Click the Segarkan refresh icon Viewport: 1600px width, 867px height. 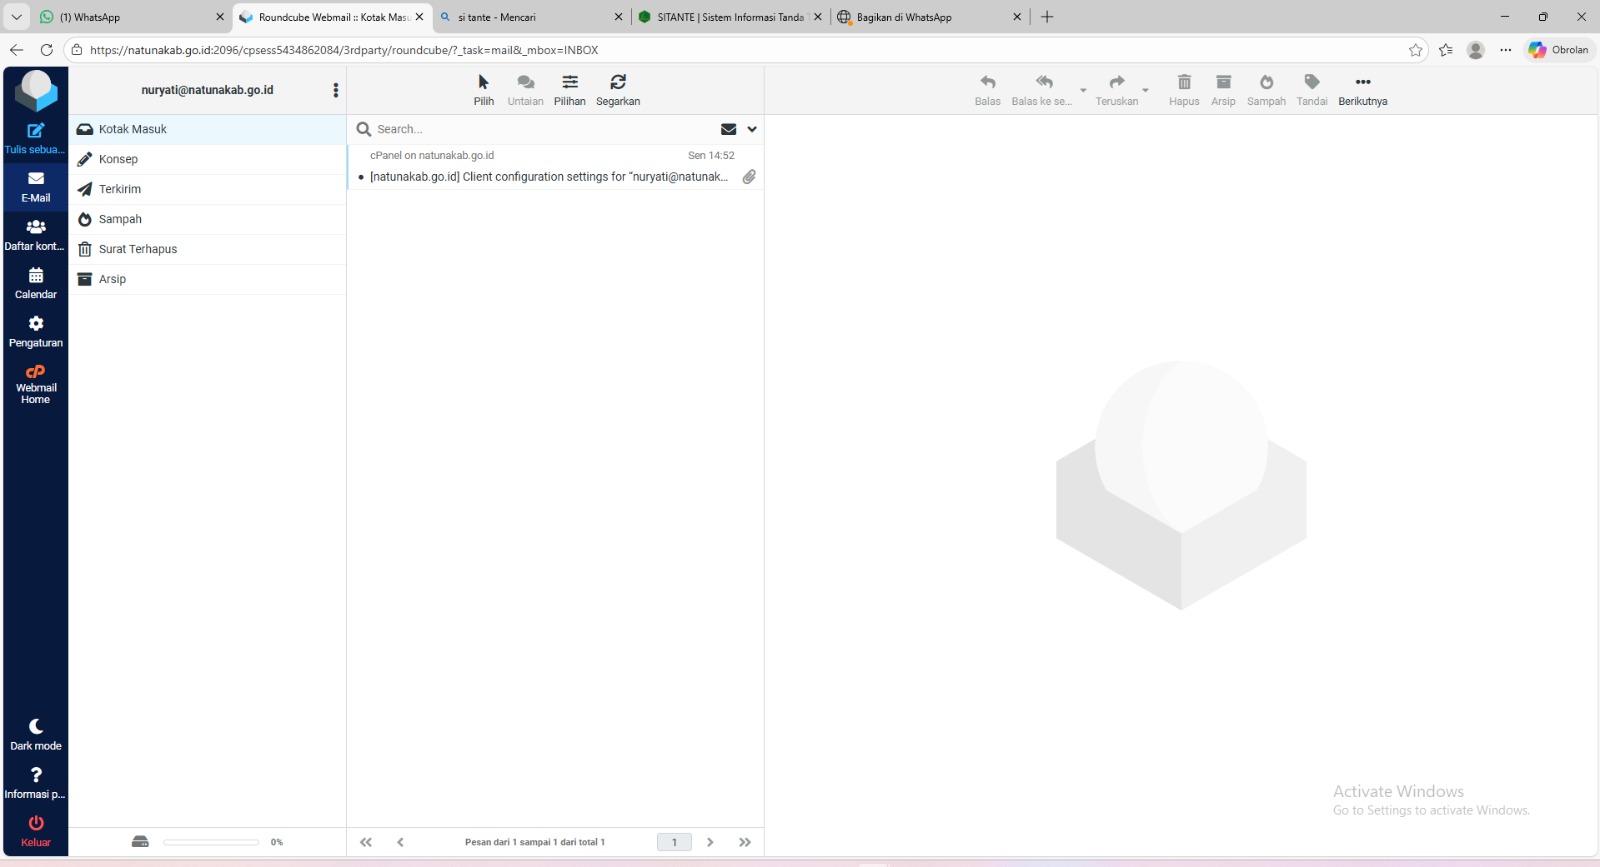(618, 83)
